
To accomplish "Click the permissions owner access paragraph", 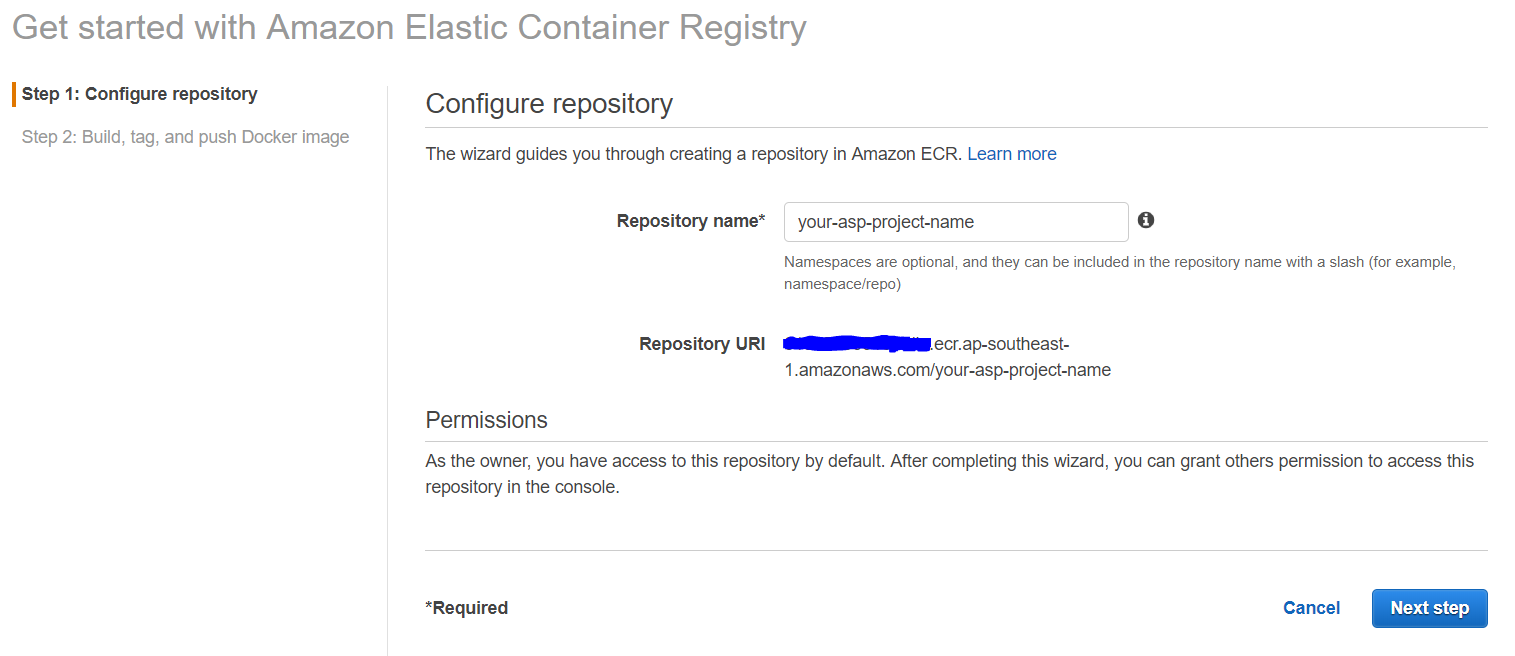I will (948, 474).
